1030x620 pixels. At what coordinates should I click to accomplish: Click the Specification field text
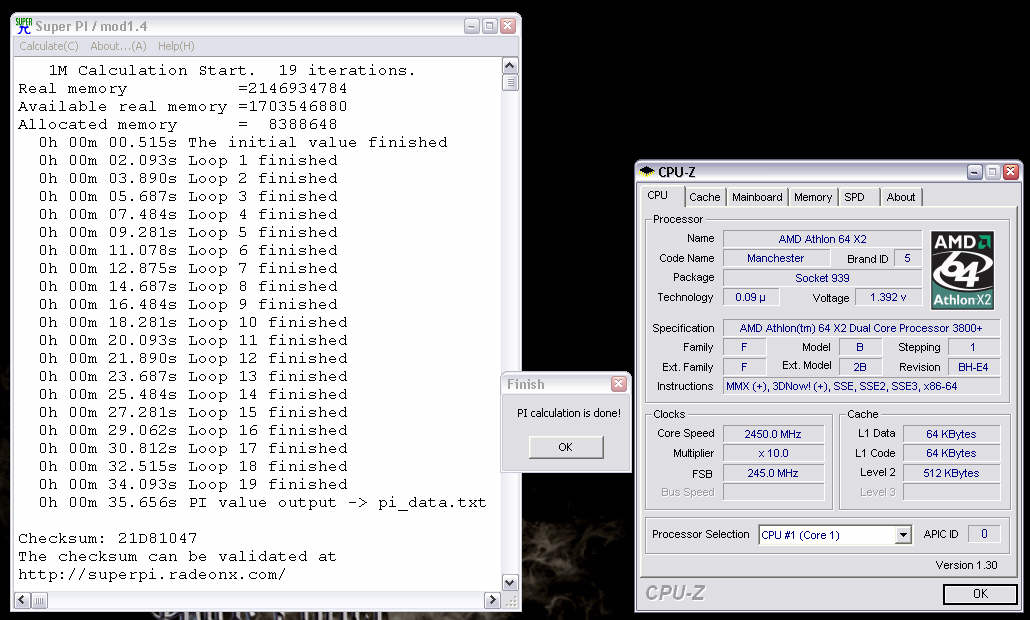pyautogui.click(x=861, y=328)
